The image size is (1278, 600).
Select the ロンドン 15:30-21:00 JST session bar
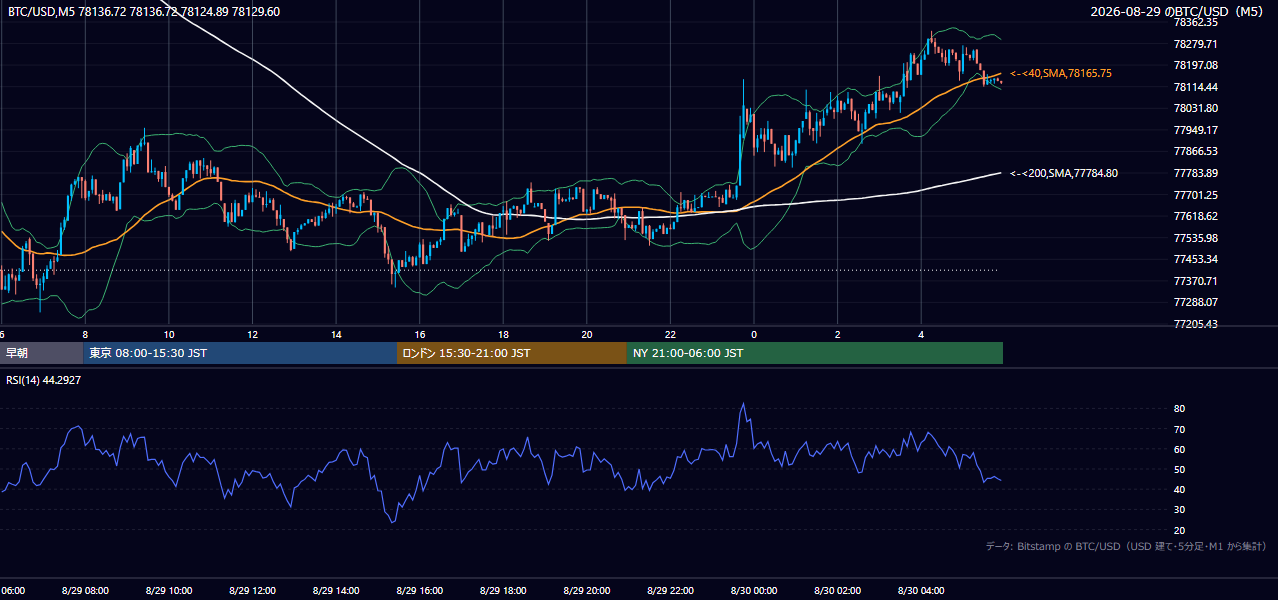point(512,353)
